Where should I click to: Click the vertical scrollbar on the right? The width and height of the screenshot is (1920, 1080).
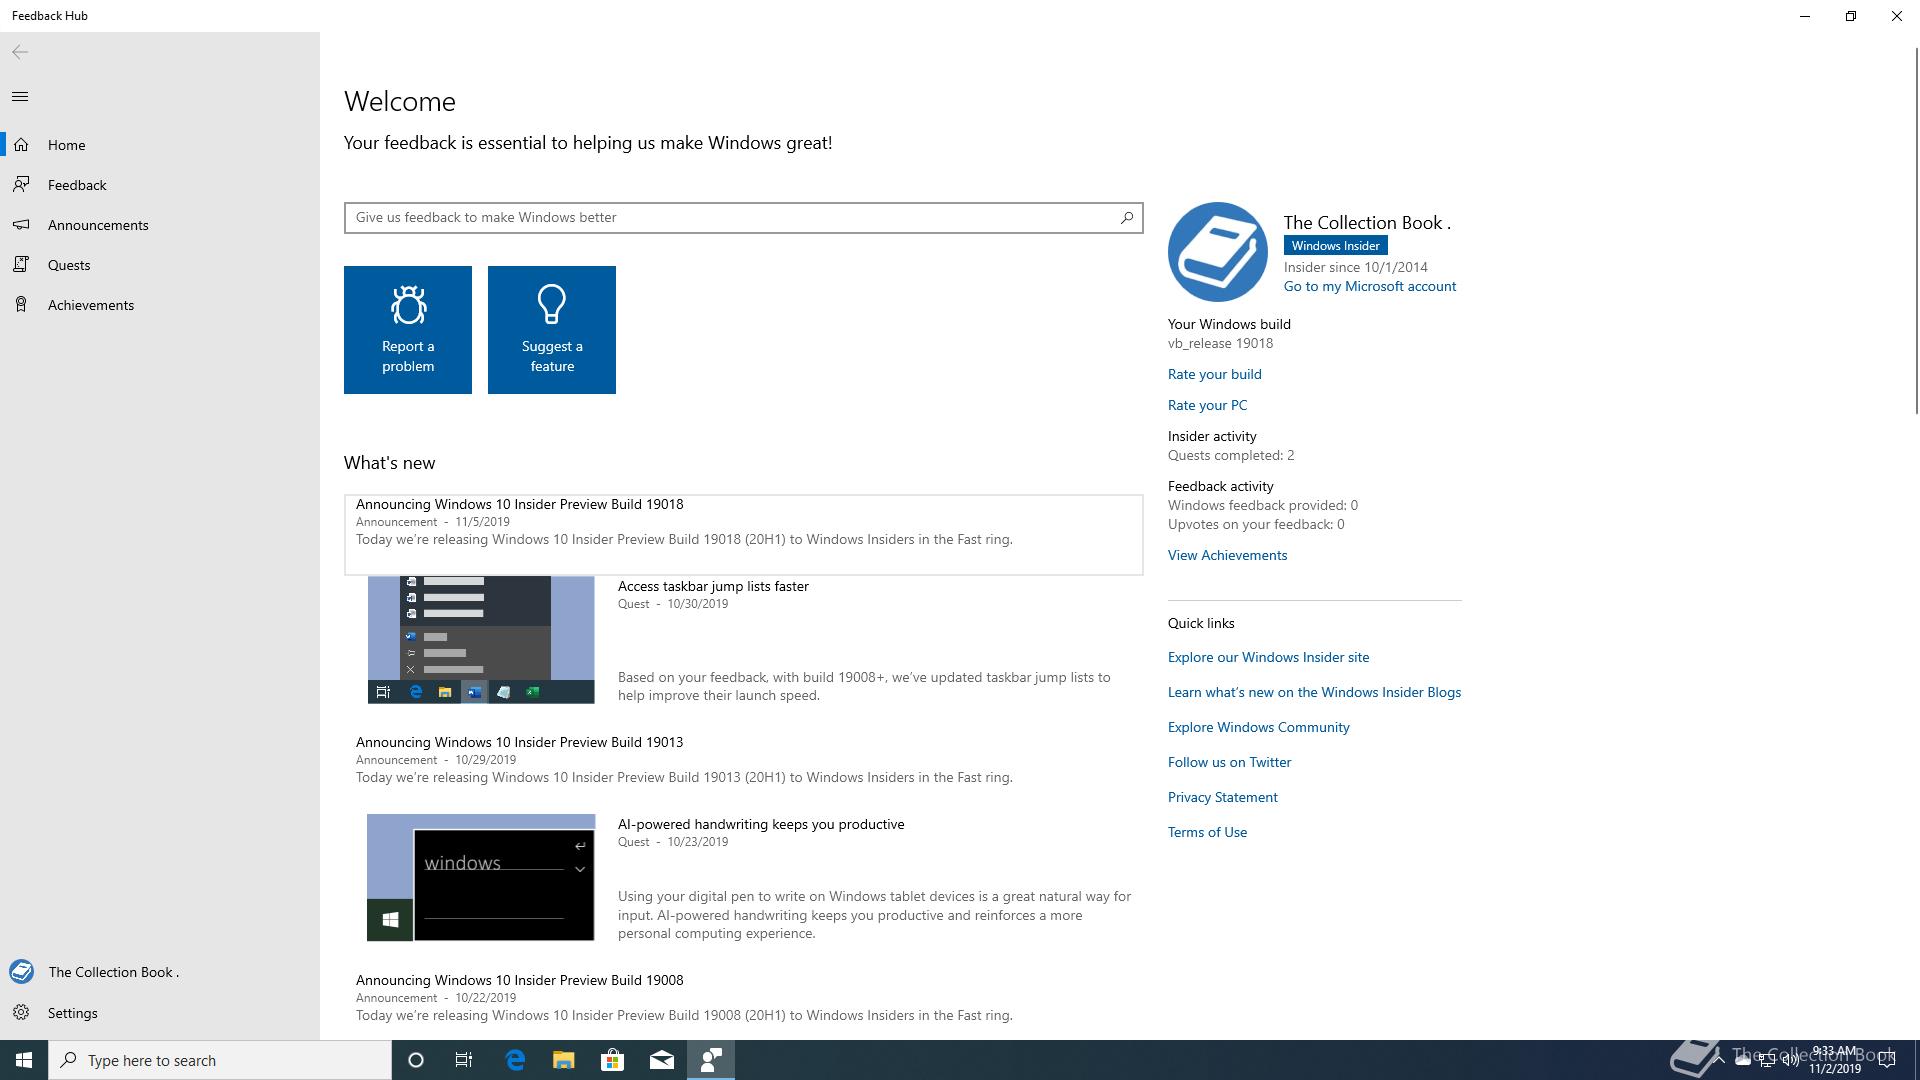1916,230
